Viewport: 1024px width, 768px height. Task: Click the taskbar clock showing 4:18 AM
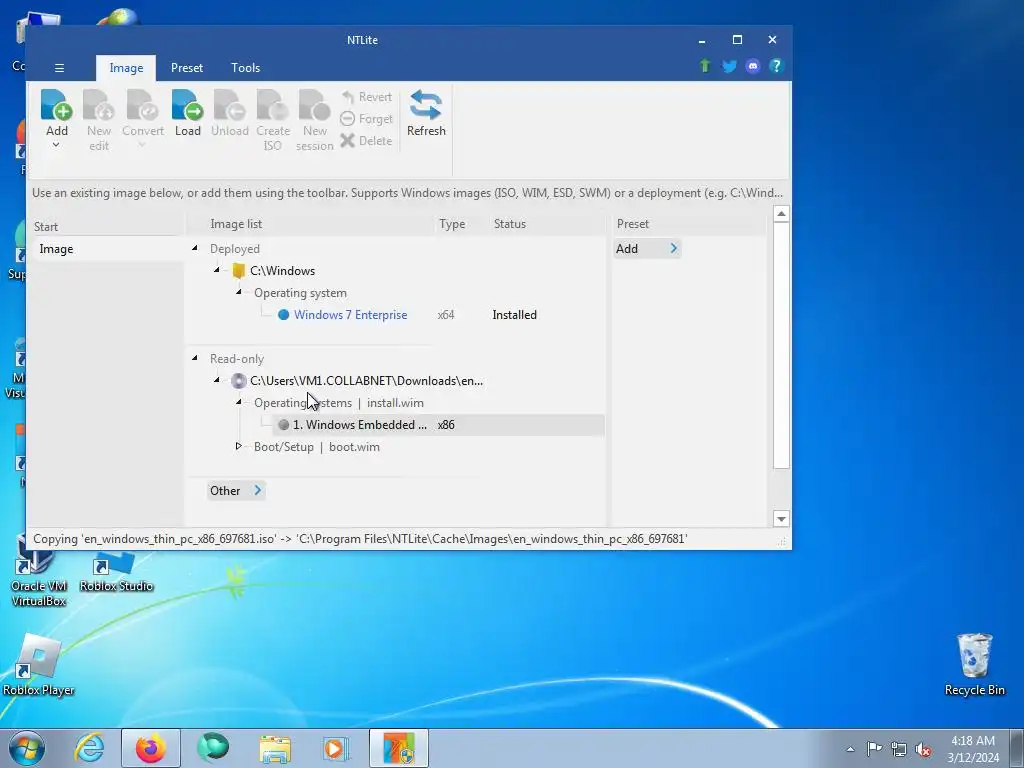973,748
